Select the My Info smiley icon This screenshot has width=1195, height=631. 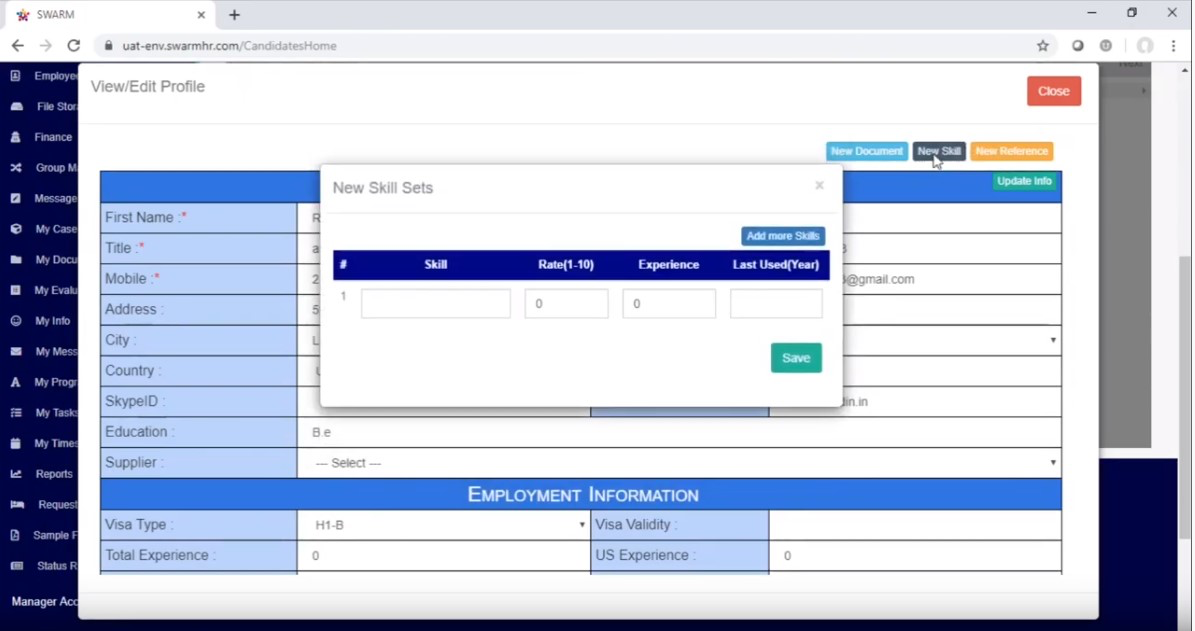[x=15, y=320]
